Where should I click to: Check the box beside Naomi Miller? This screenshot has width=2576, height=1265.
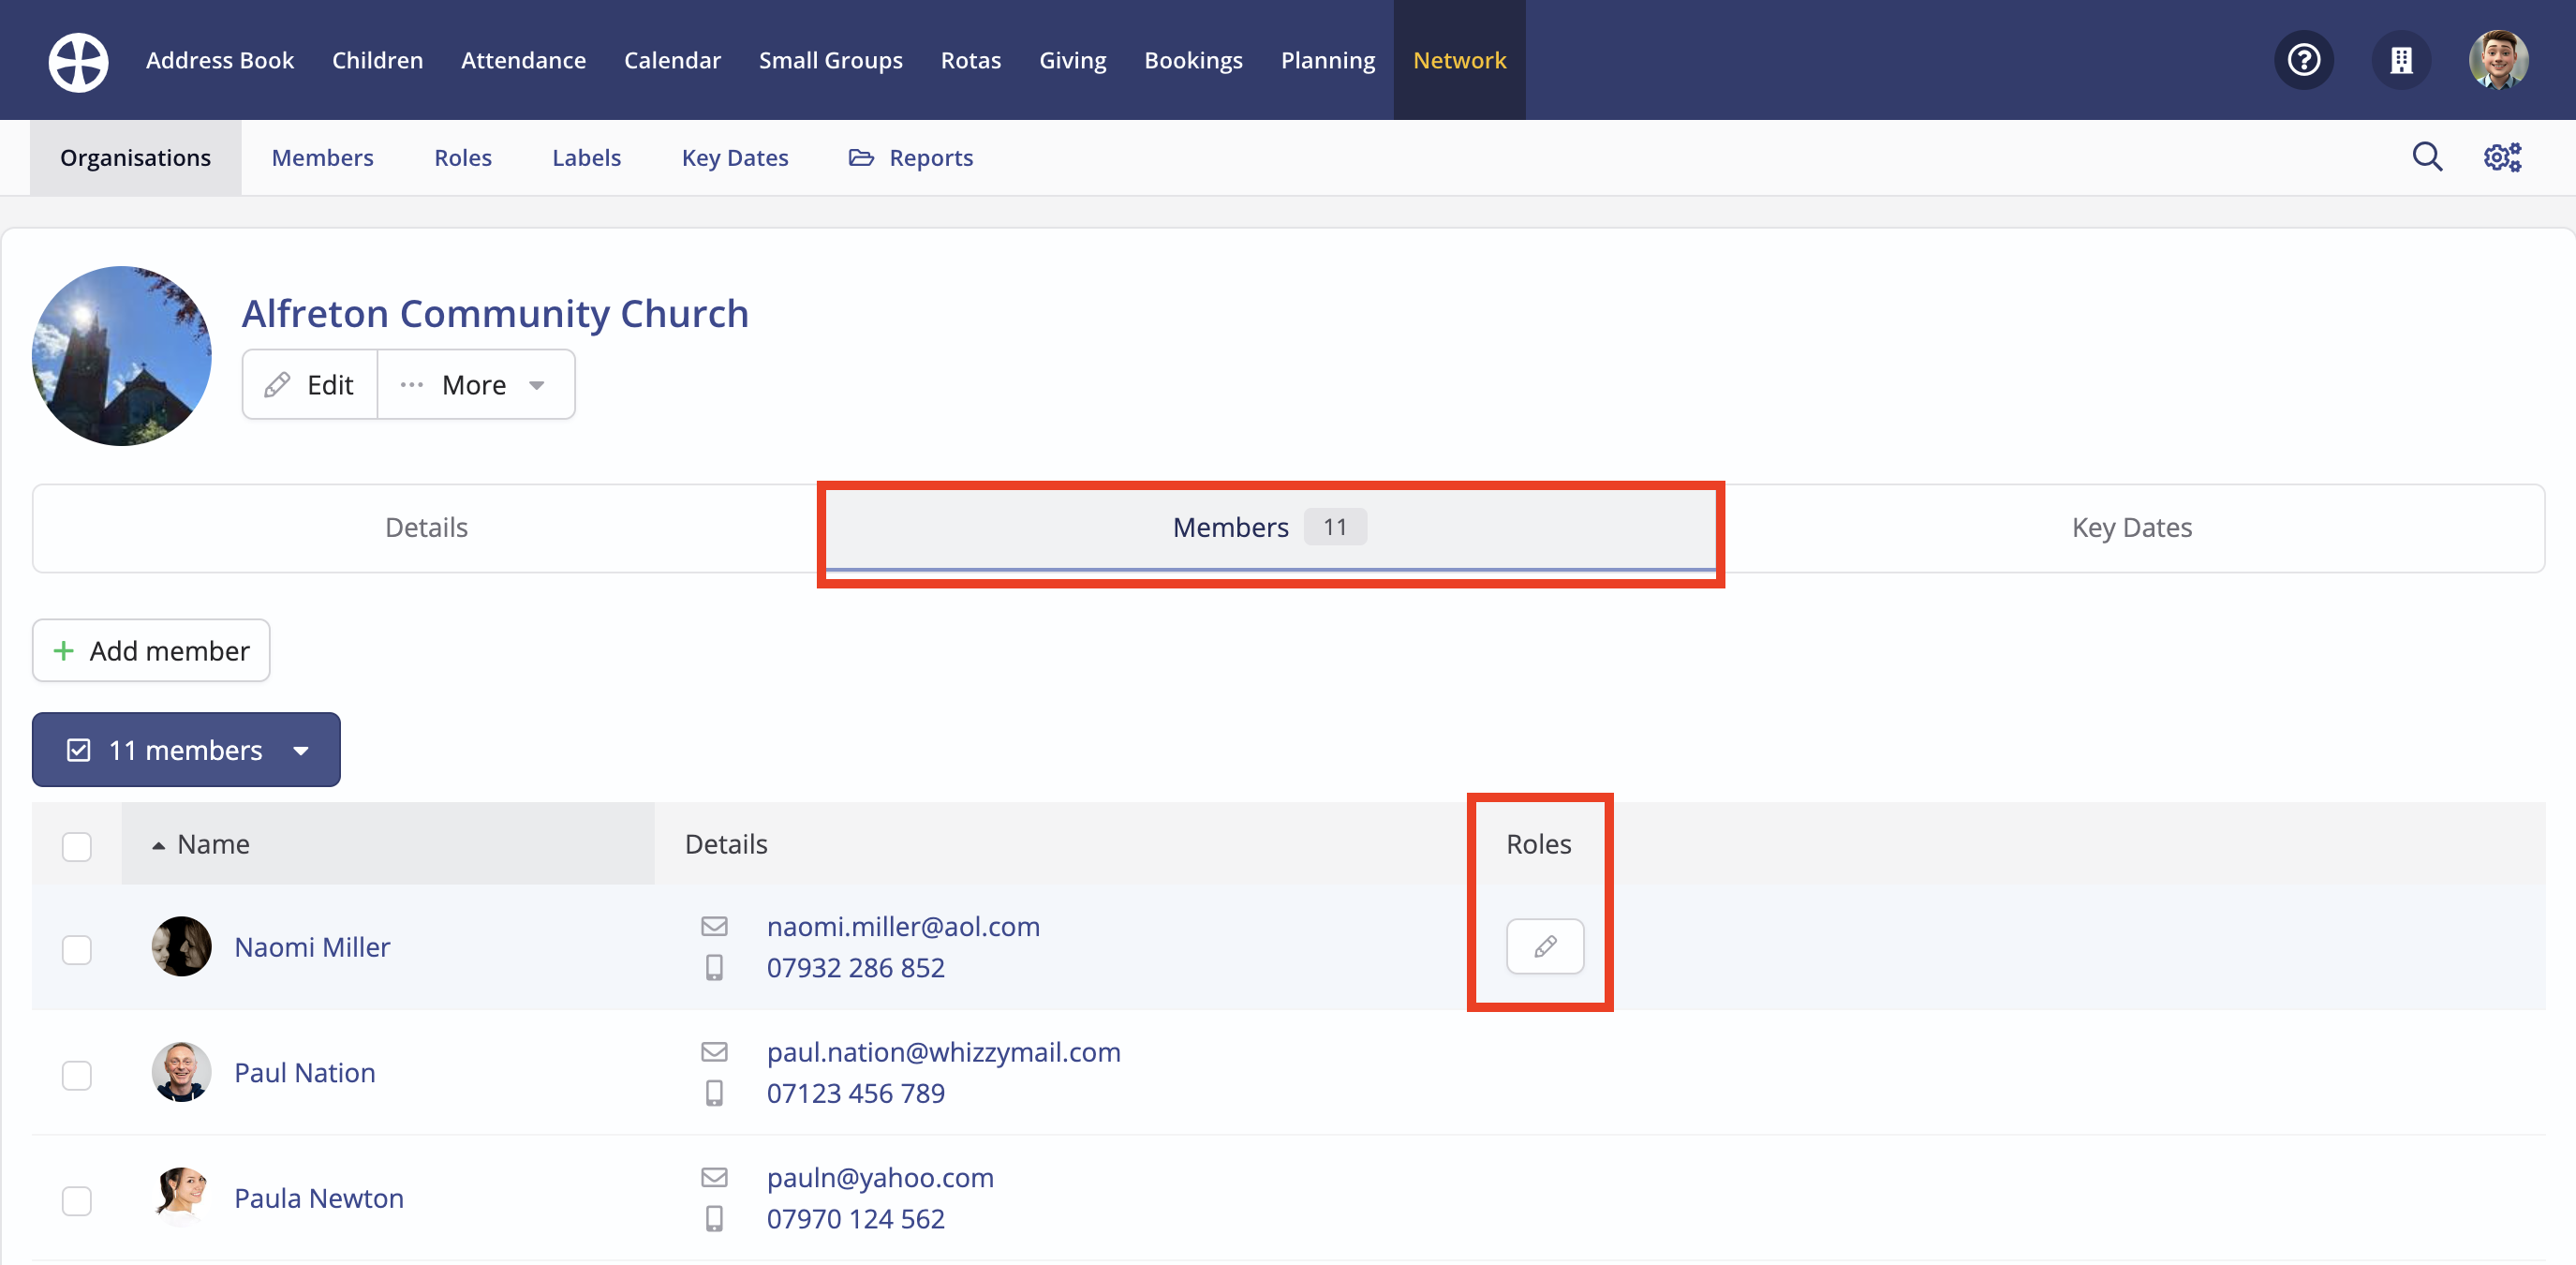click(77, 949)
